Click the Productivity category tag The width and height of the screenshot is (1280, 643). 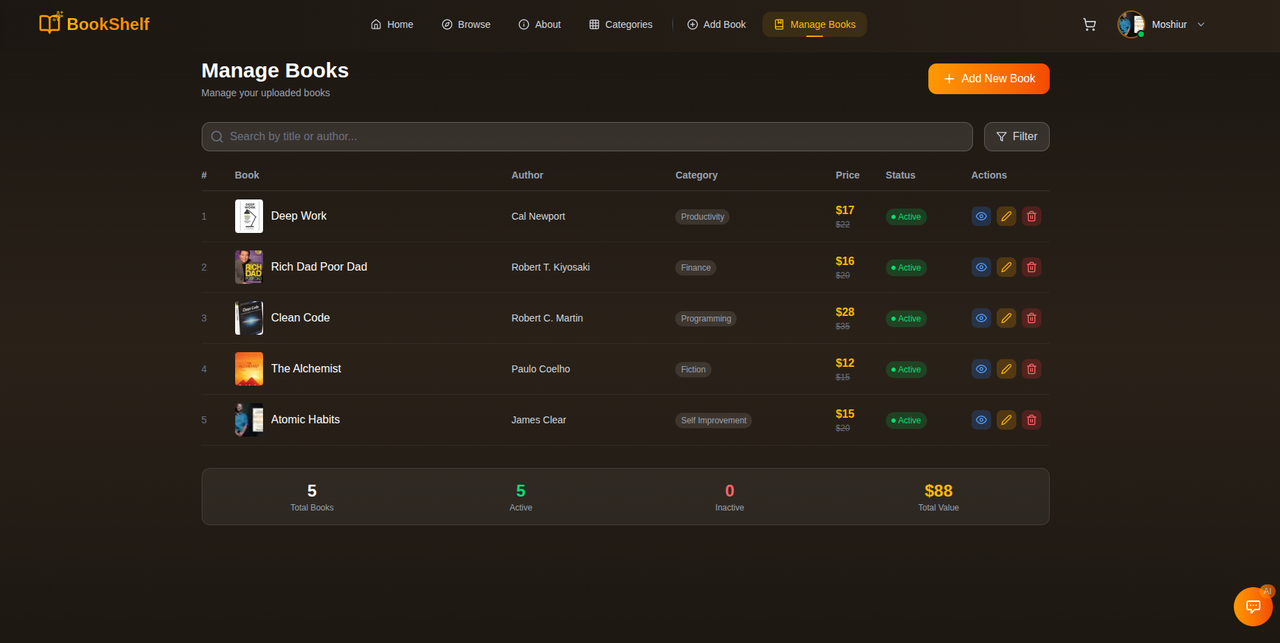coord(702,216)
